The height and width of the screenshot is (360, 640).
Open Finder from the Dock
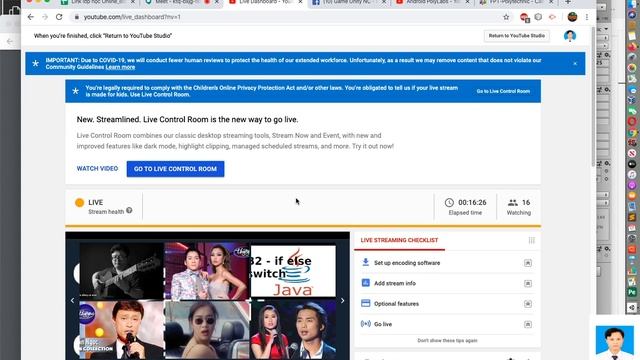click(x=632, y=4)
